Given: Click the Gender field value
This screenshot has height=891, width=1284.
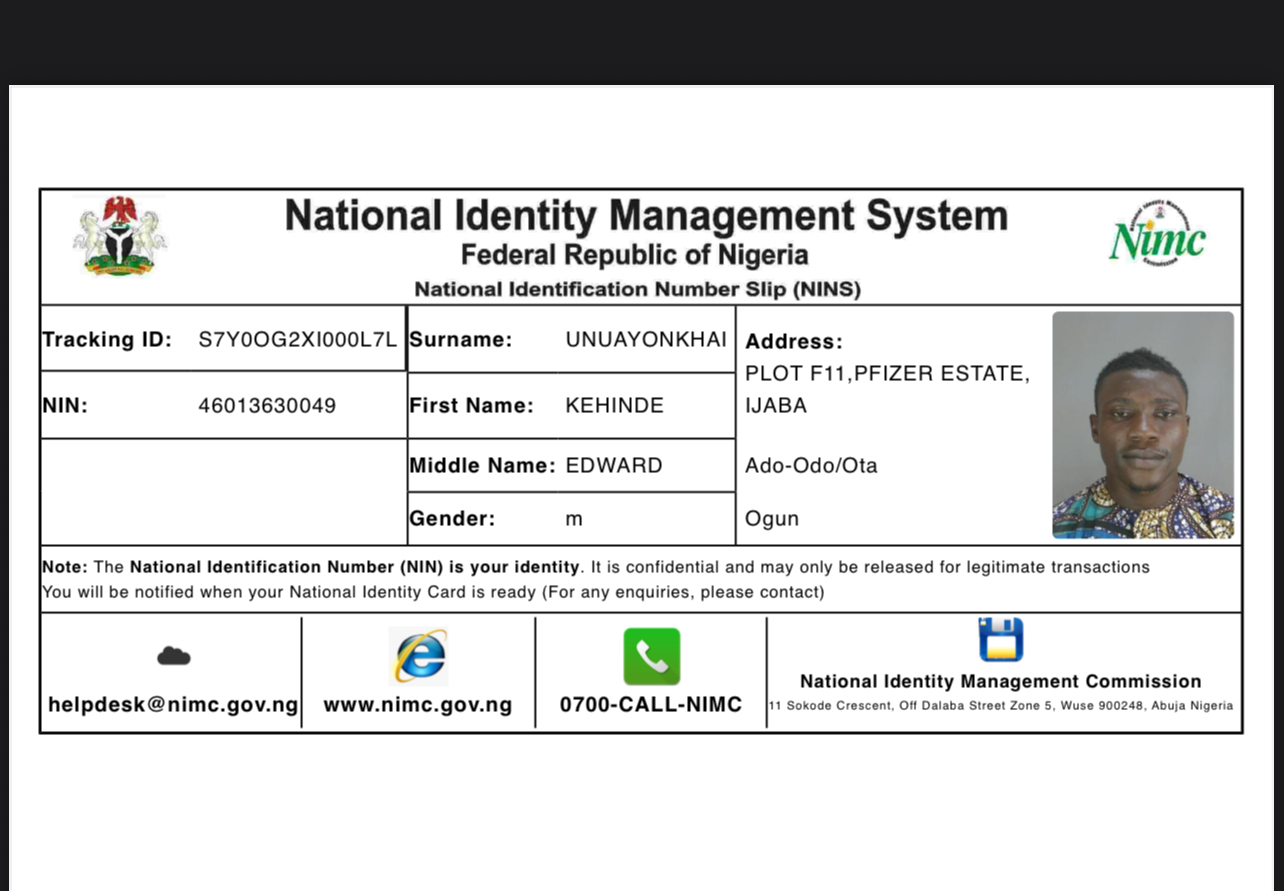Looking at the screenshot, I should click(574, 519).
